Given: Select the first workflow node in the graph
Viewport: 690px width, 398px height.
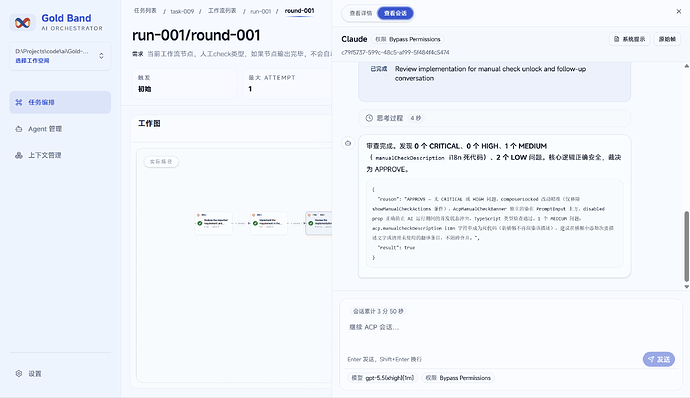Looking at the screenshot, I should 213,223.
